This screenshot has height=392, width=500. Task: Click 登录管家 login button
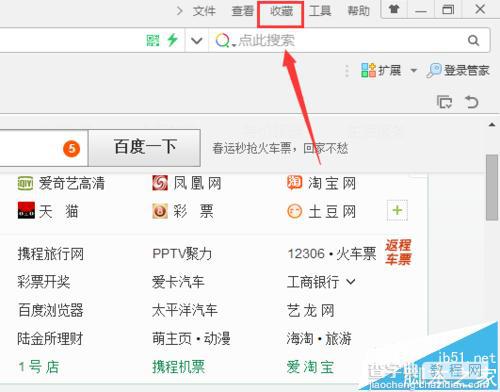[x=458, y=70]
